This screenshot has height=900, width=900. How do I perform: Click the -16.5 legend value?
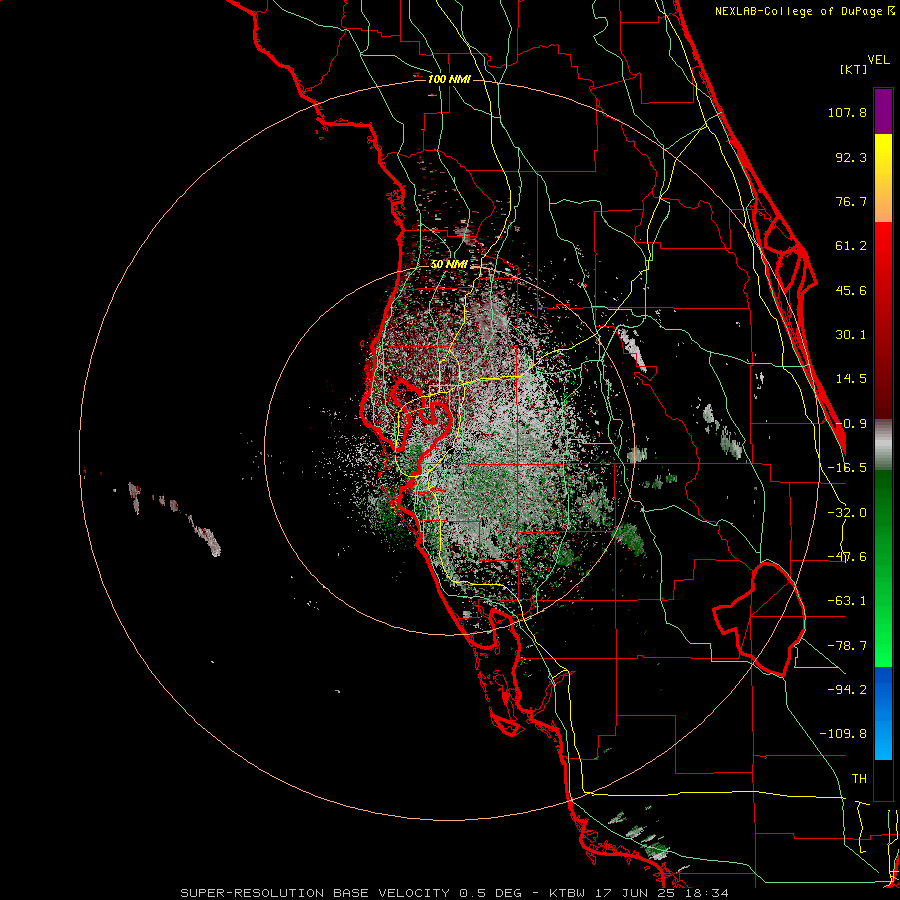click(847, 468)
